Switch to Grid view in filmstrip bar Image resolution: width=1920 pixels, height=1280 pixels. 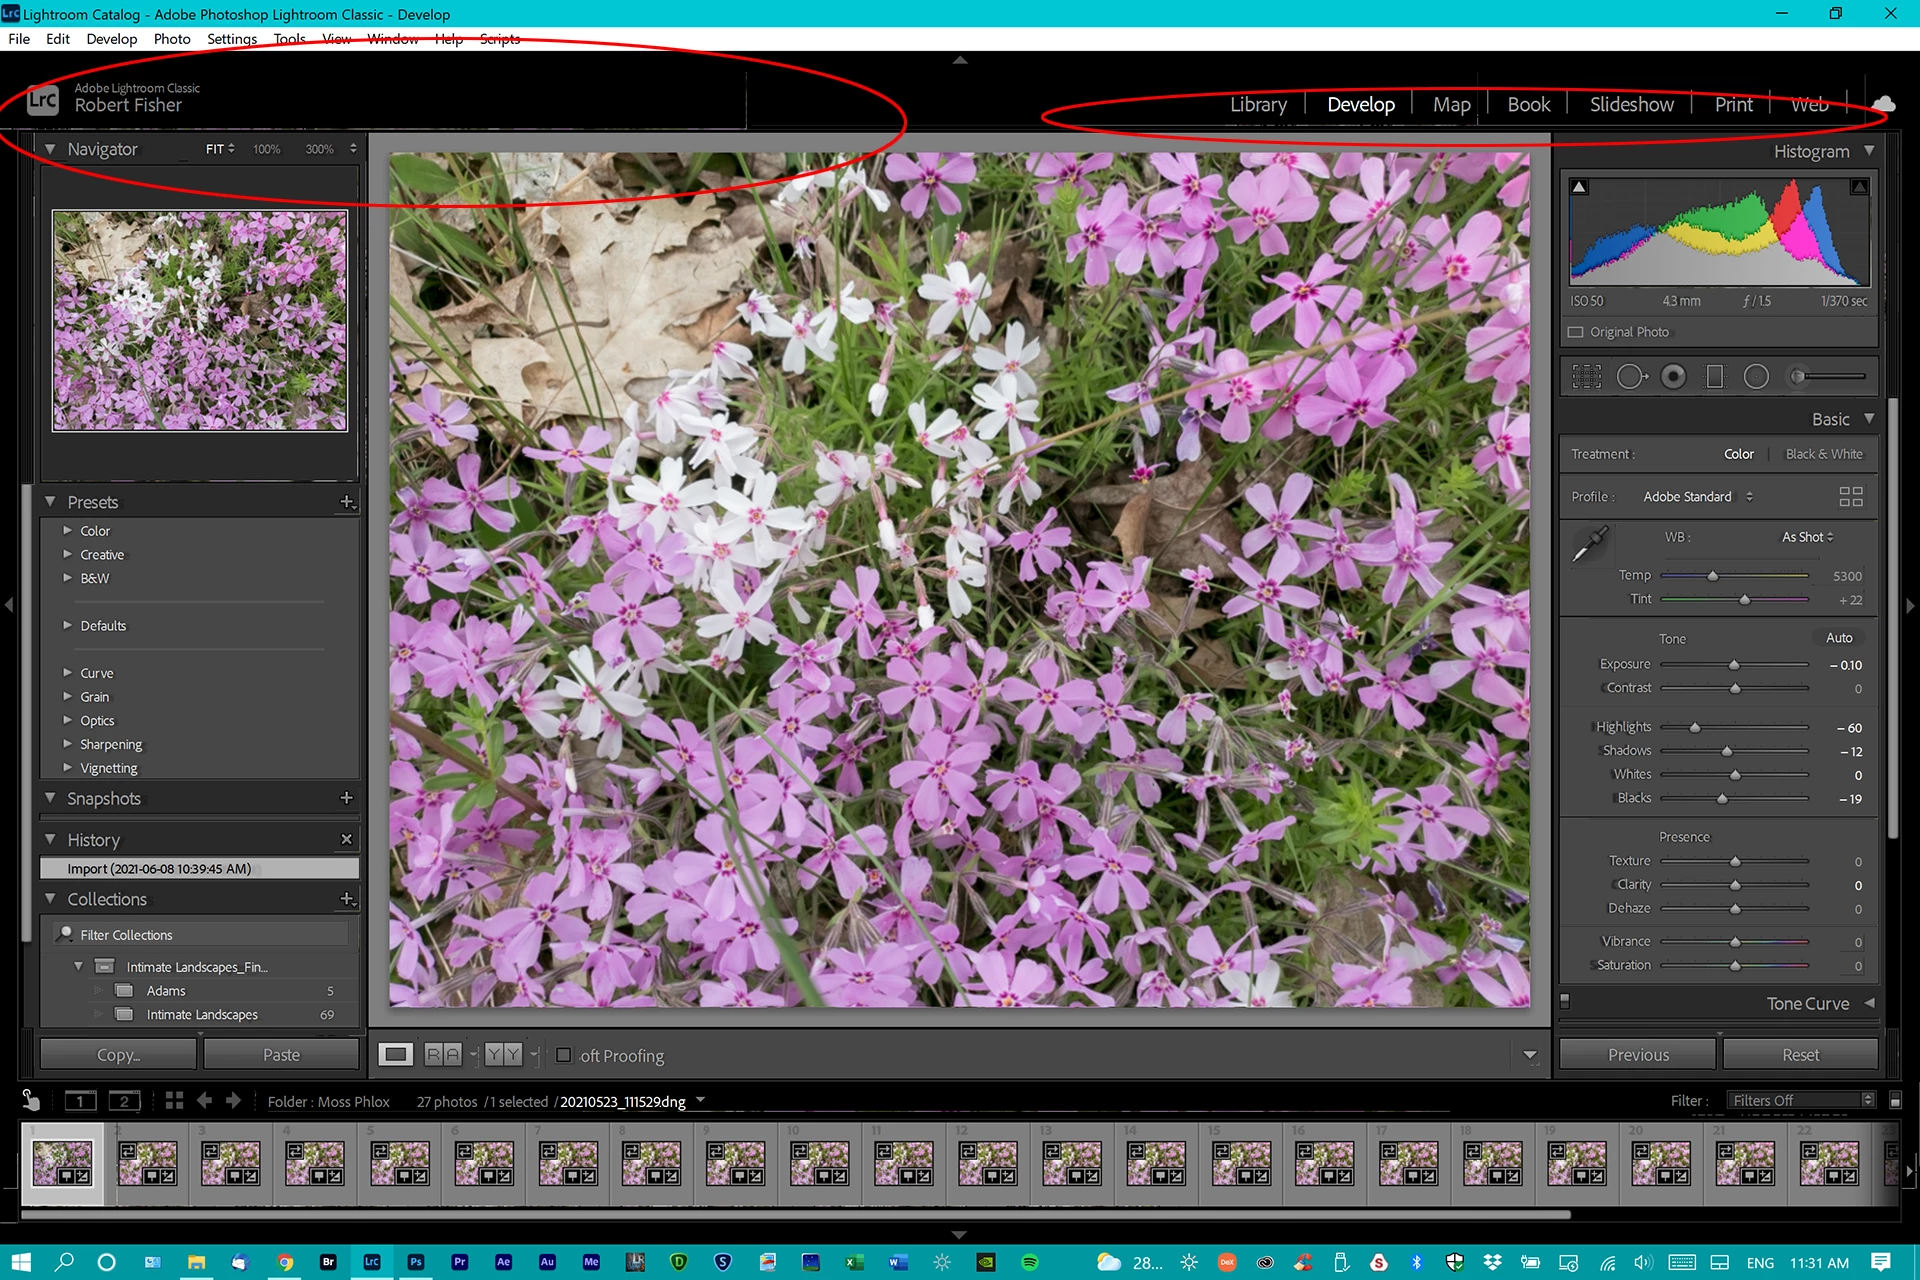[x=174, y=1101]
